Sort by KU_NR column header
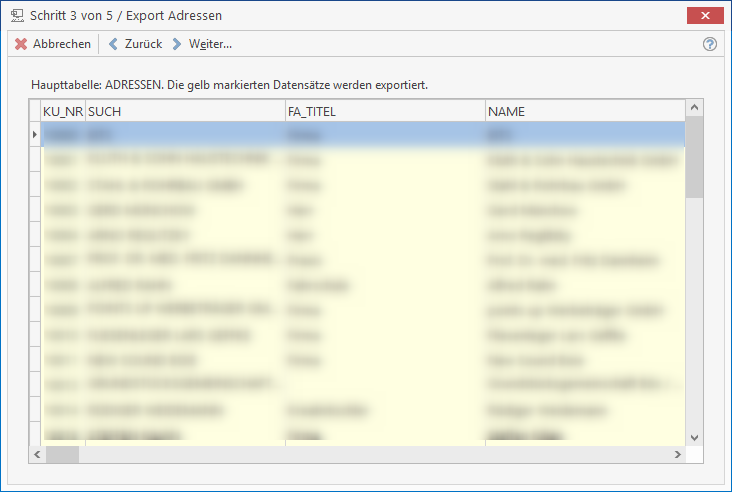732x492 pixels. [62, 111]
